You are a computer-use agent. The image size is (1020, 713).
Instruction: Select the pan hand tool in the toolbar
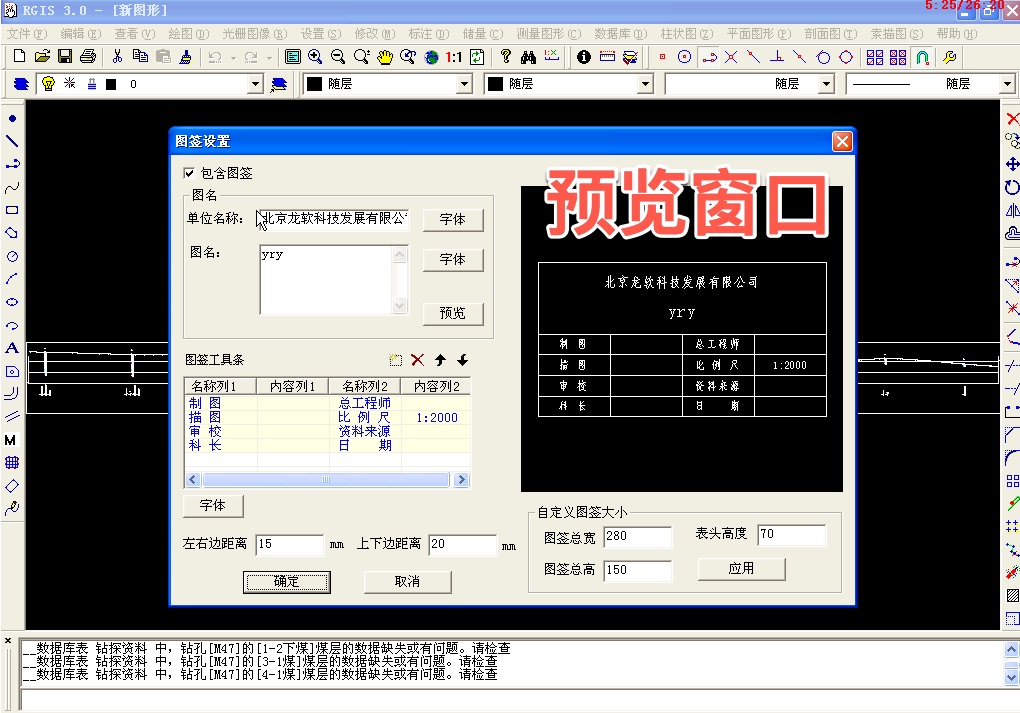pos(385,57)
